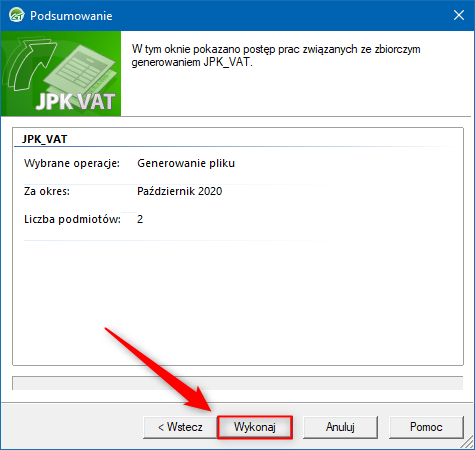
Task: Click the 'Wybrane operacje:' label
Action: pos(72,163)
